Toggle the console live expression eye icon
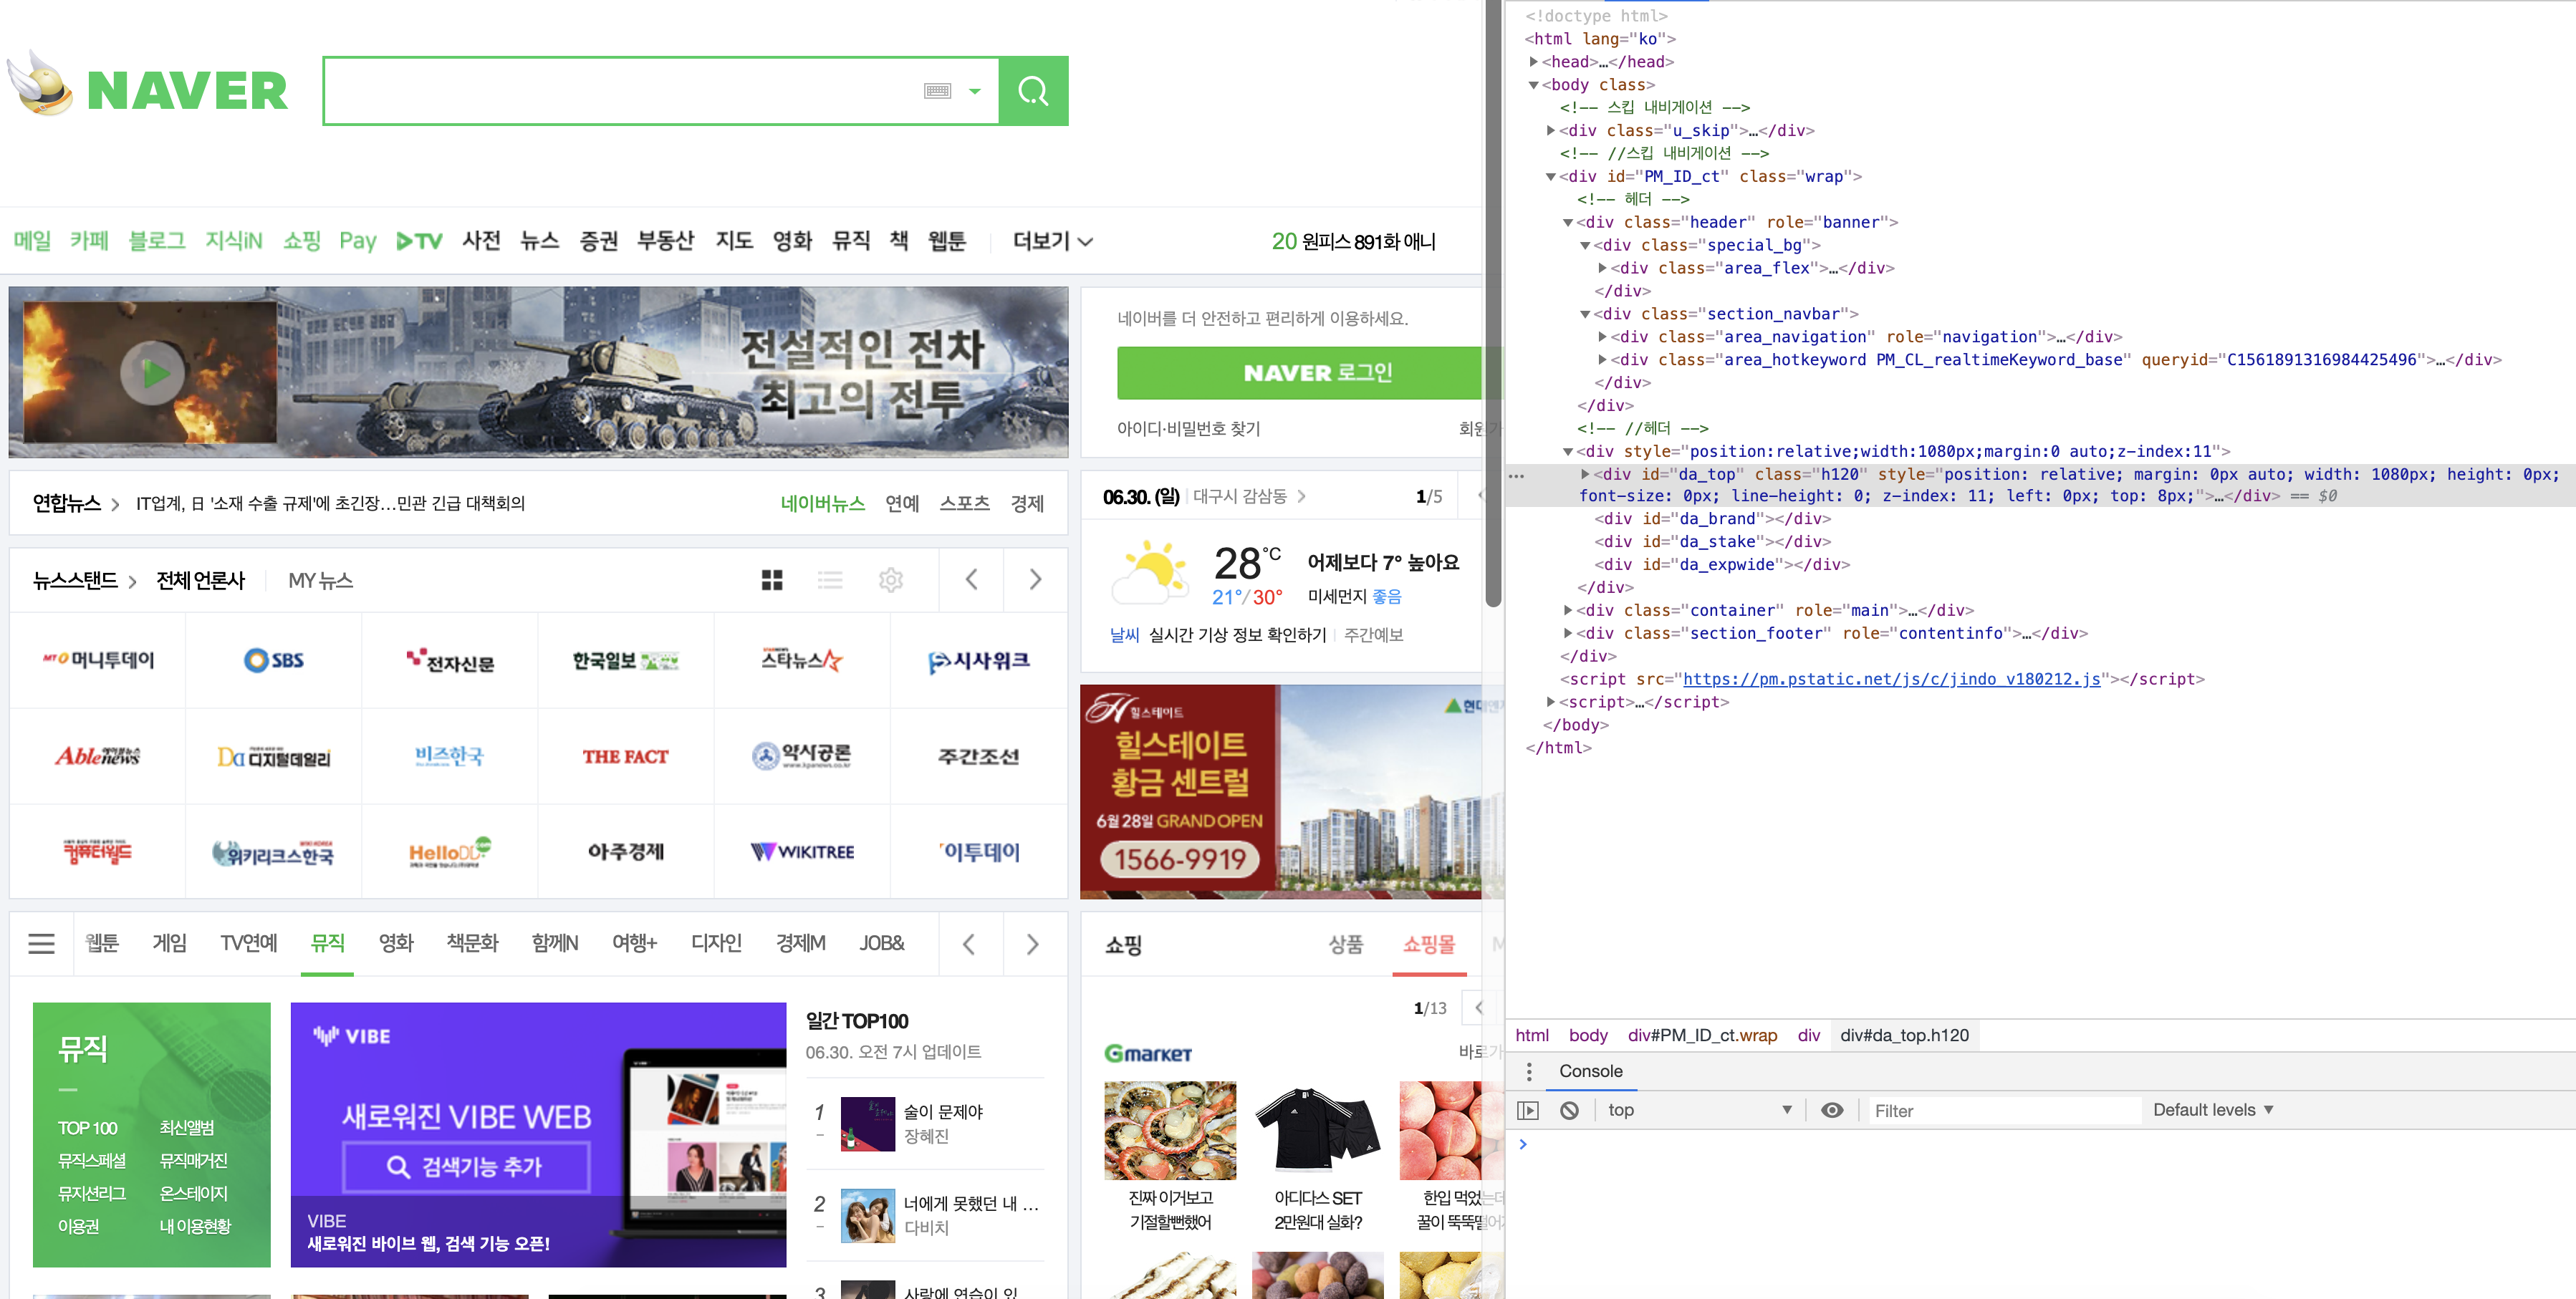This screenshot has width=2576, height=1299. (1832, 1110)
